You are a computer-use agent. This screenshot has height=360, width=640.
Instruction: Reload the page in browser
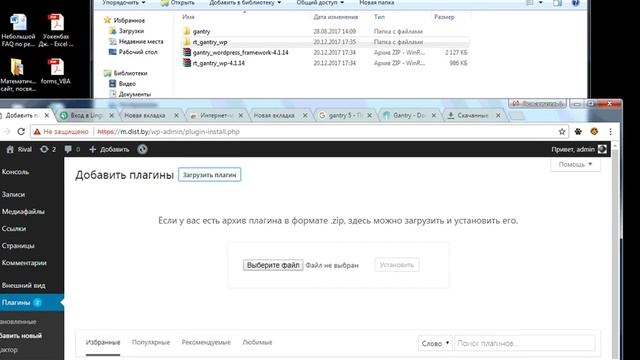coord(21,131)
